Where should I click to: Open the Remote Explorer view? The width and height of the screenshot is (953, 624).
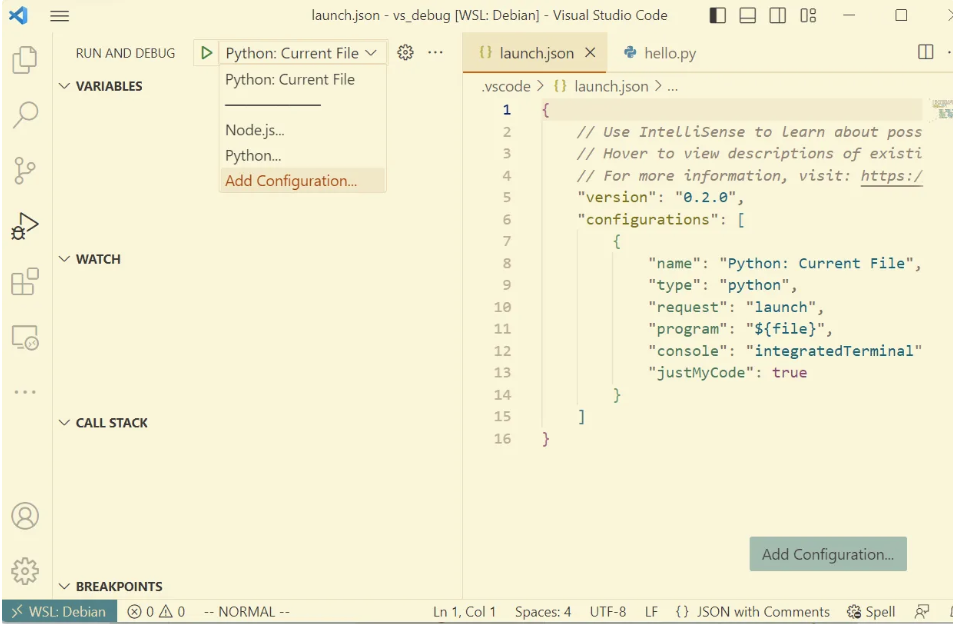25,337
